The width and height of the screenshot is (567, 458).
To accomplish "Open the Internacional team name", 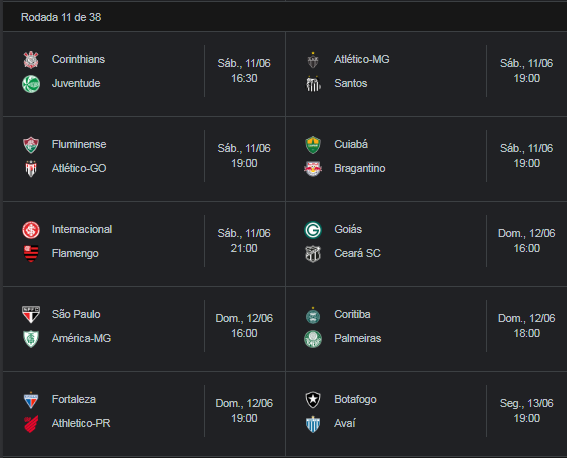I will 82,230.
